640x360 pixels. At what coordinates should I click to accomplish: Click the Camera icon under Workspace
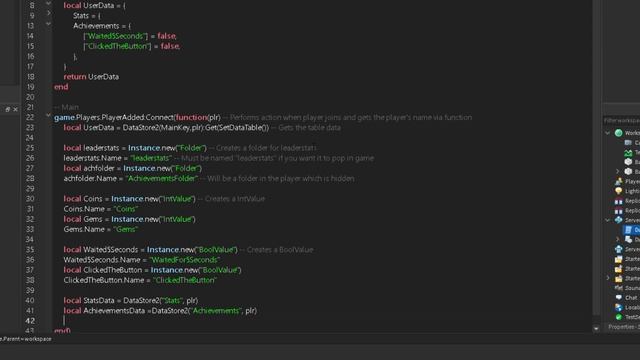(628, 142)
